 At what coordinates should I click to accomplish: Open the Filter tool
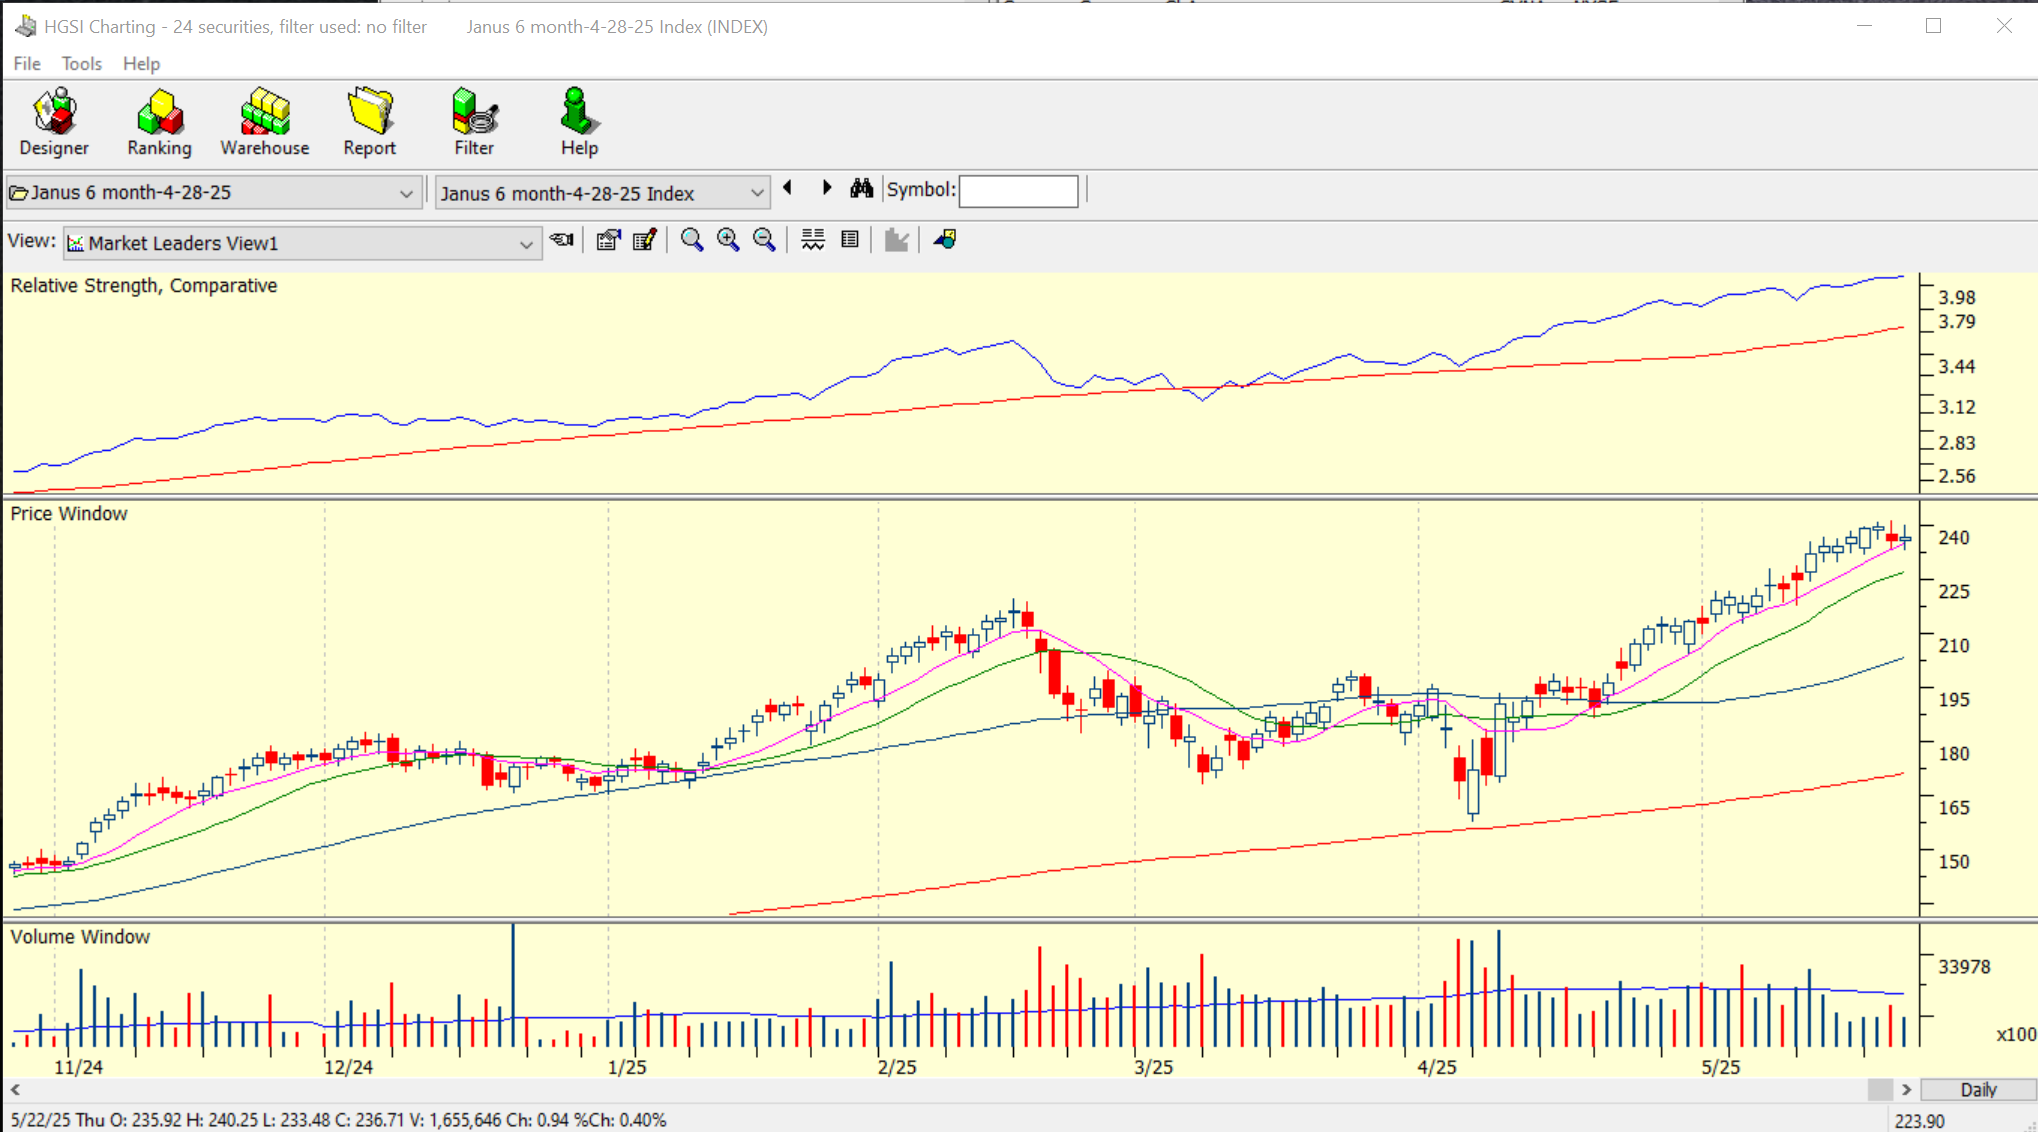(x=474, y=122)
